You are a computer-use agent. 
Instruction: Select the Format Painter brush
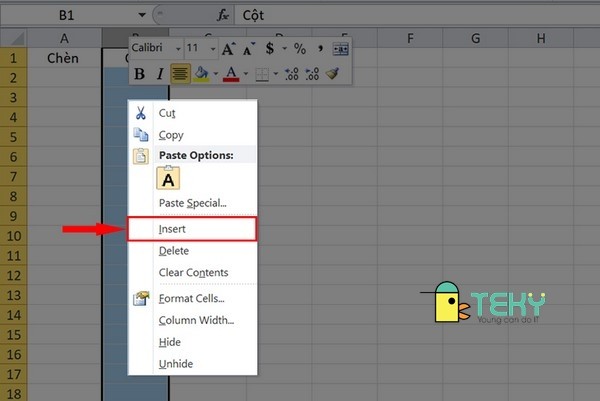(x=333, y=73)
